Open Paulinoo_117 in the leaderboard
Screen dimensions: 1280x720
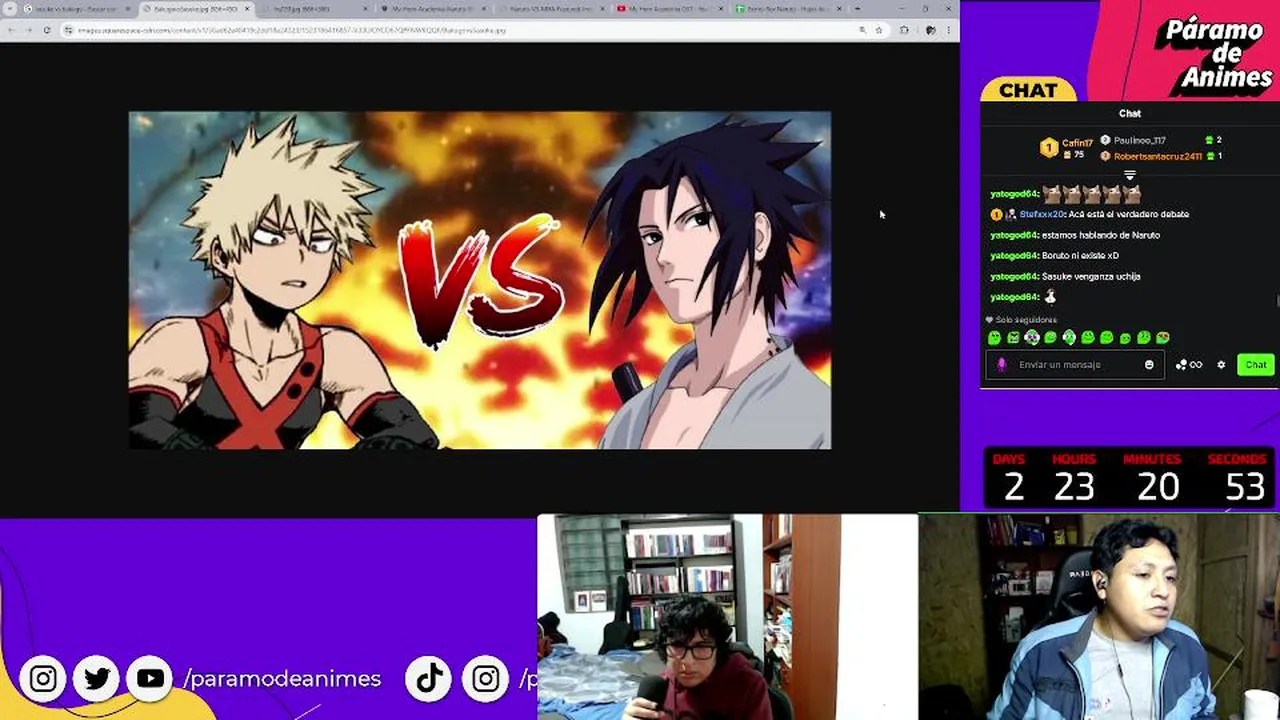click(x=1140, y=140)
